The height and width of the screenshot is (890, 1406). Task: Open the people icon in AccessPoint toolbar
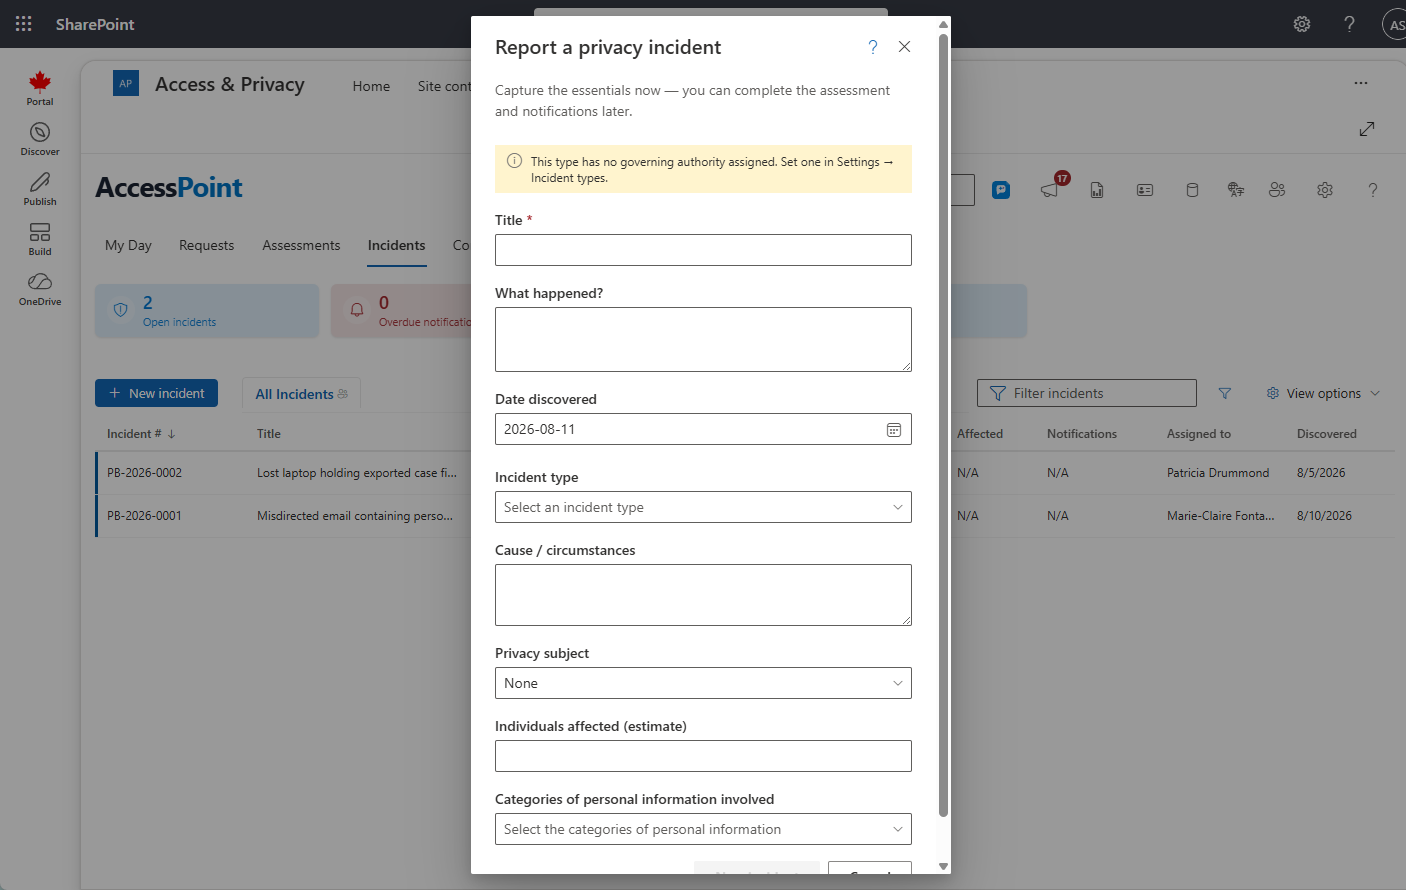[x=1277, y=190]
